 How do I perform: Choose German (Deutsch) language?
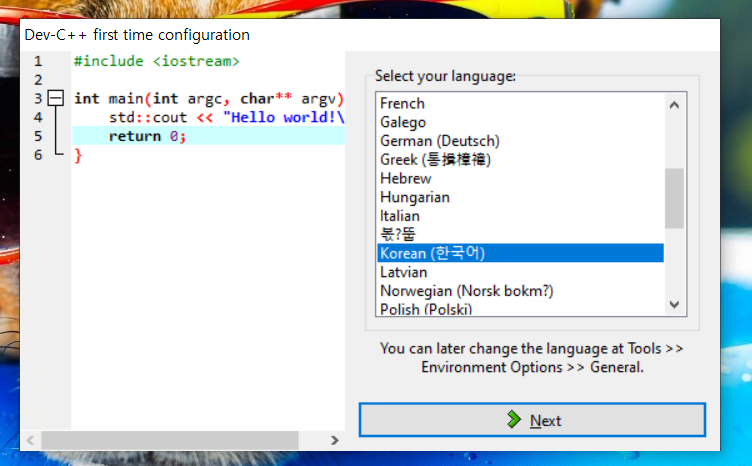pyautogui.click(x=520, y=140)
